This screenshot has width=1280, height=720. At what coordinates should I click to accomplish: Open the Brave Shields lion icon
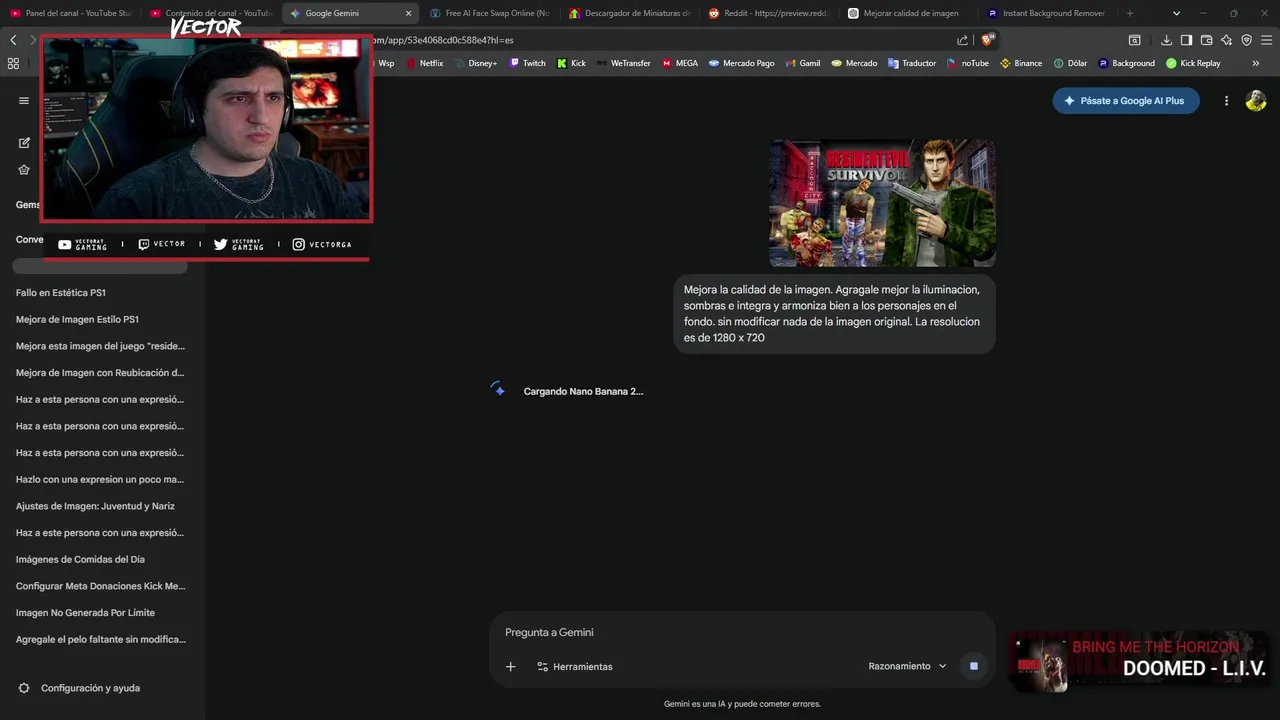[x=987, y=40]
